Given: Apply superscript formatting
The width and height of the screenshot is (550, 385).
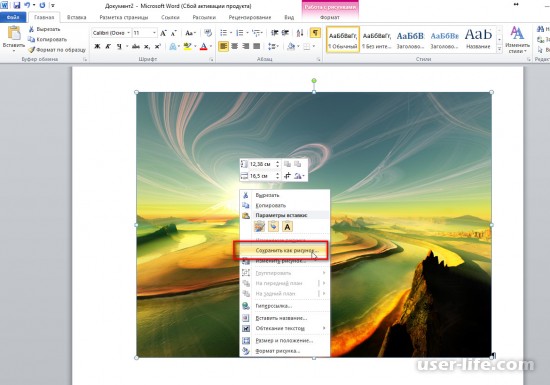Looking at the screenshot, I should tap(158, 46).
